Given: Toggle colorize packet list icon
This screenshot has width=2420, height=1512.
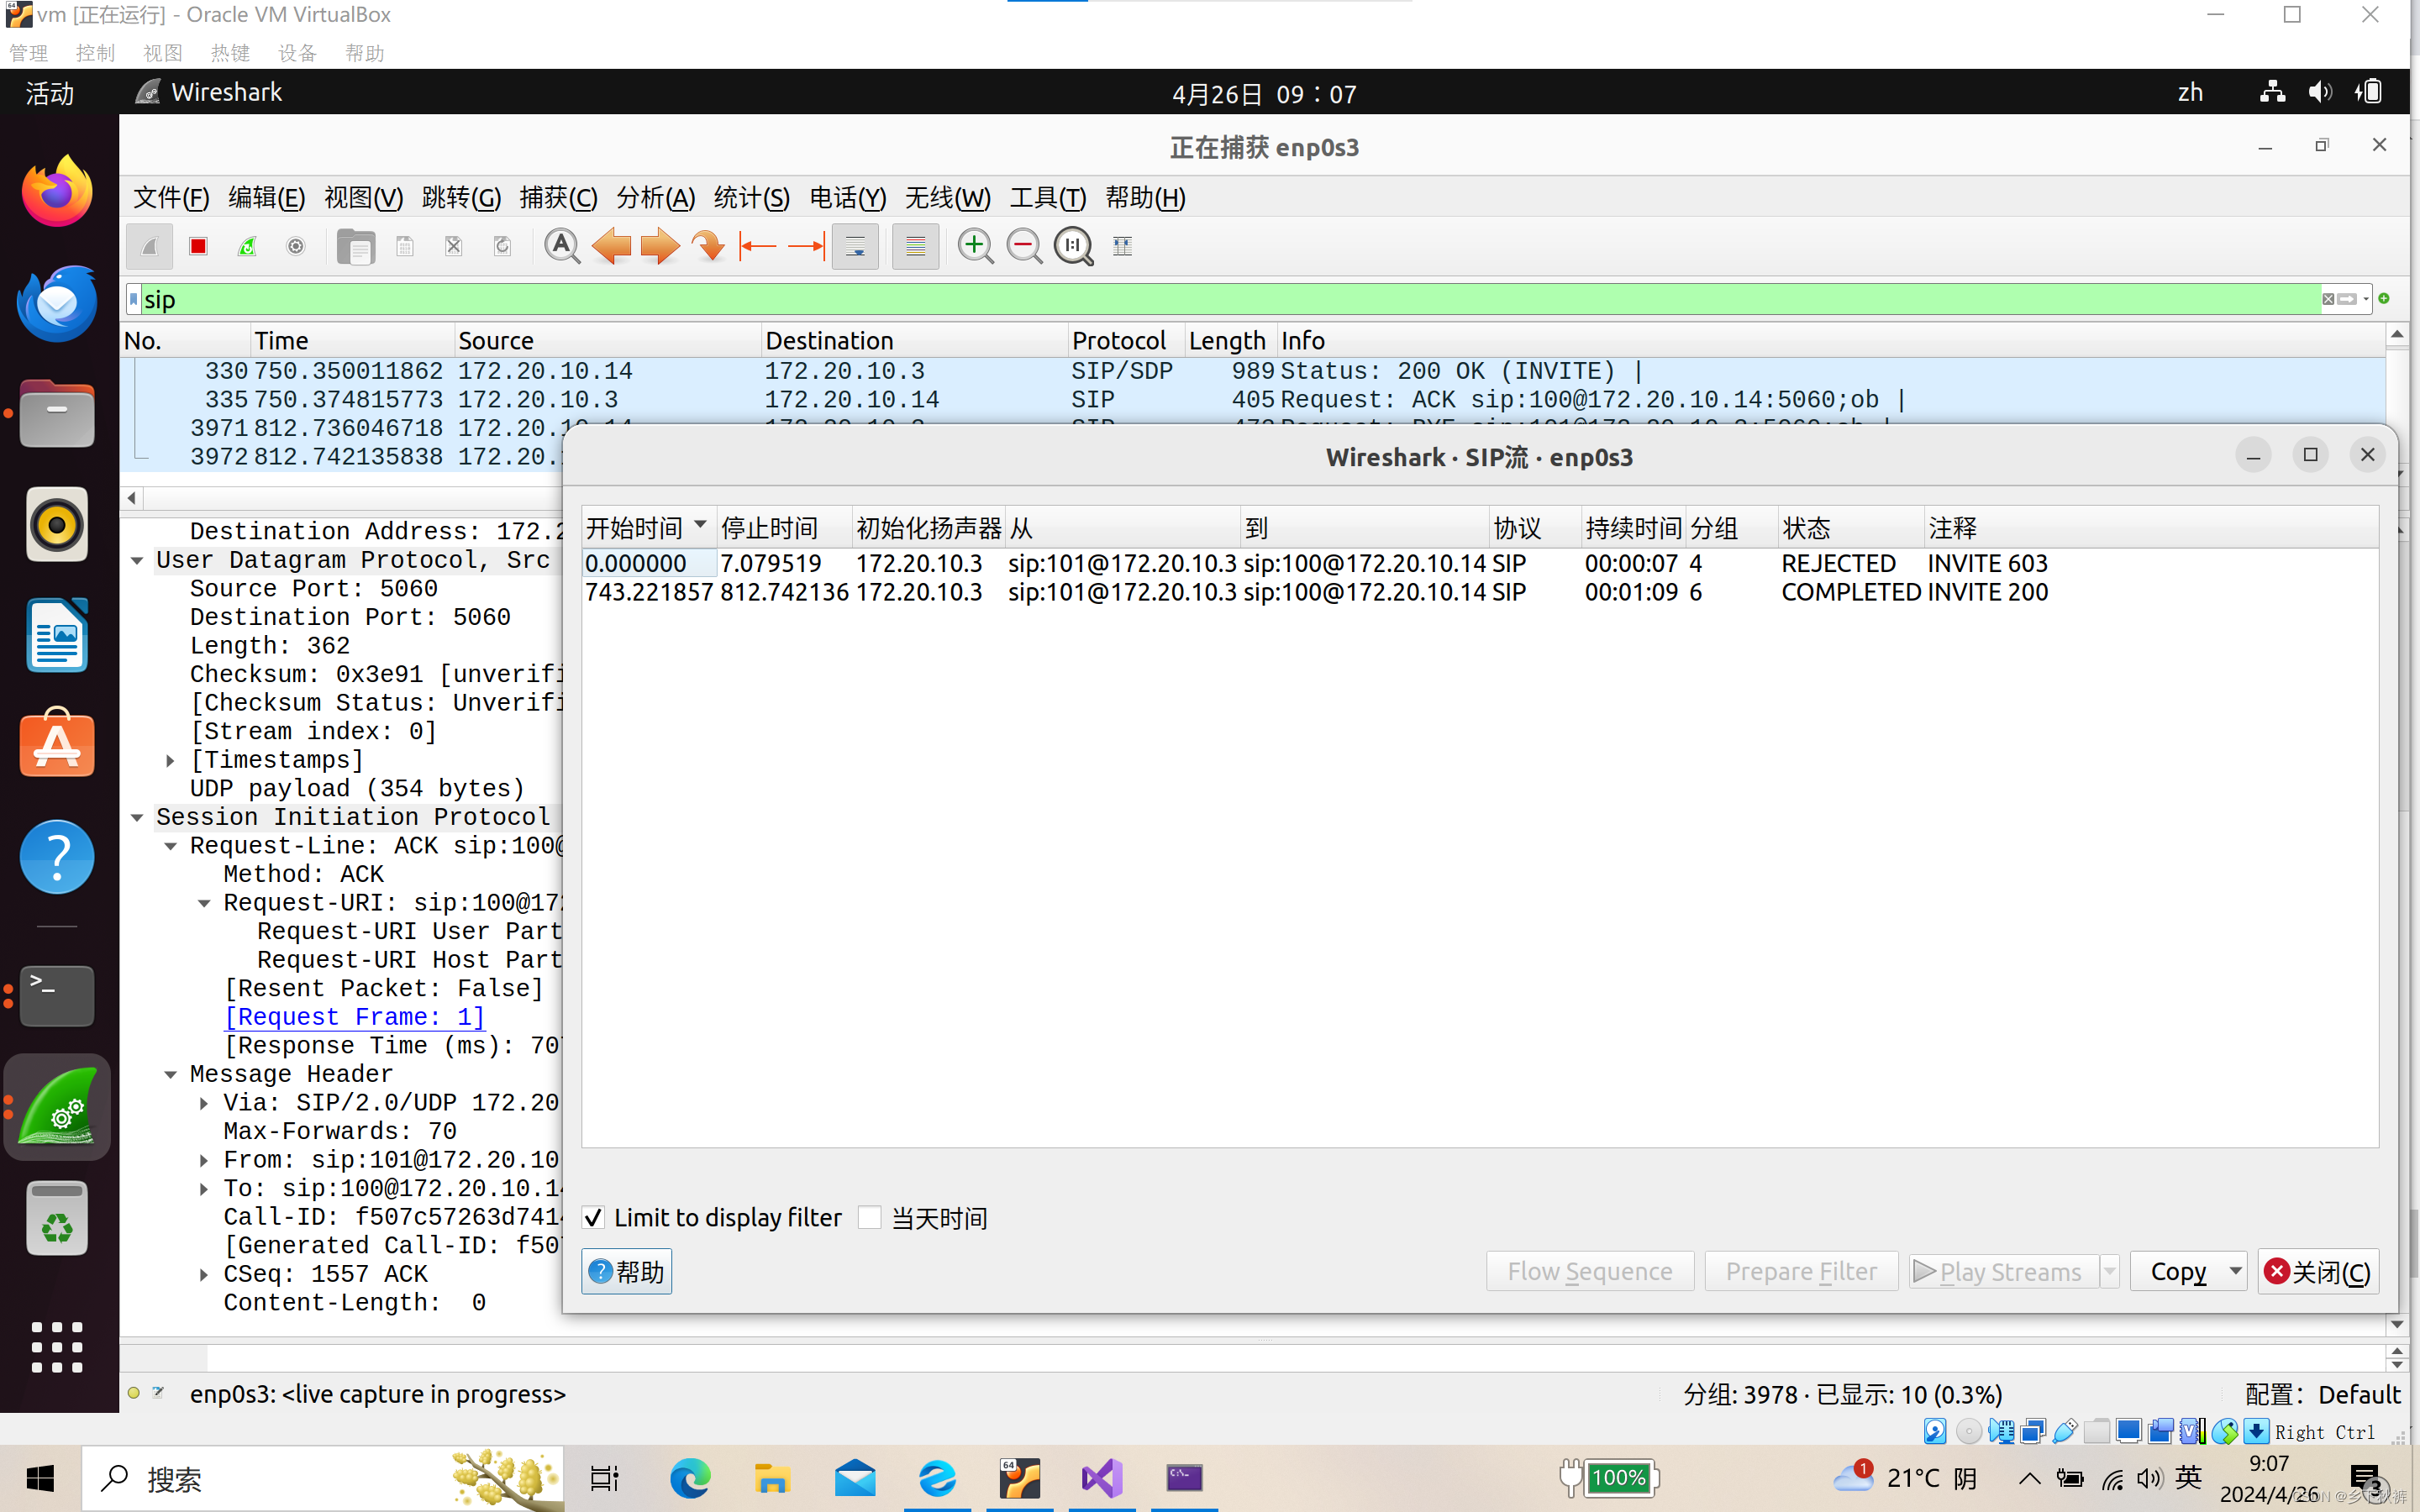Looking at the screenshot, I should tap(915, 246).
